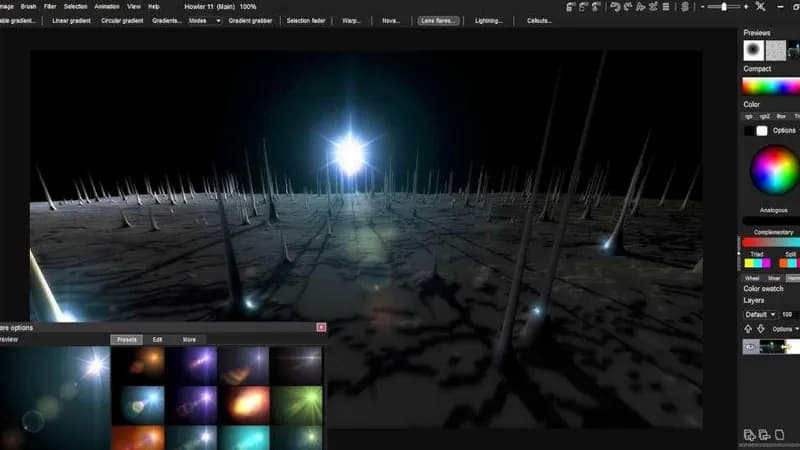Click the hamburger lines icon in top toolbar
This screenshot has width=800, height=450.
click(666, 7)
